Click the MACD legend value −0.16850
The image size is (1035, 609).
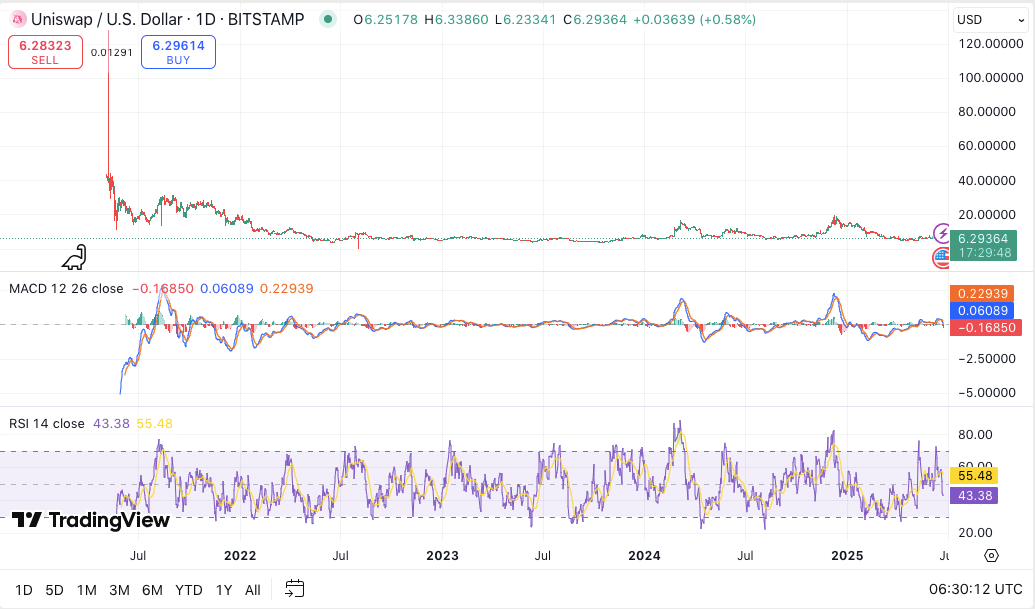pos(163,288)
